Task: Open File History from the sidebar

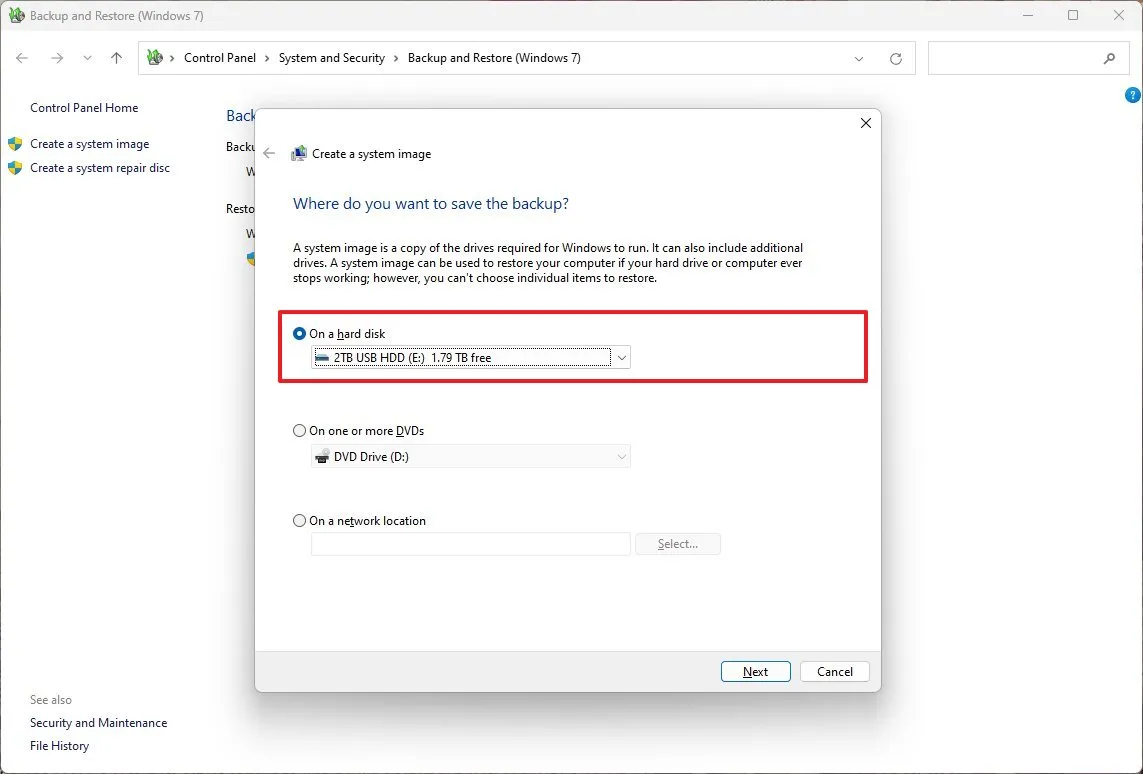Action: point(59,745)
